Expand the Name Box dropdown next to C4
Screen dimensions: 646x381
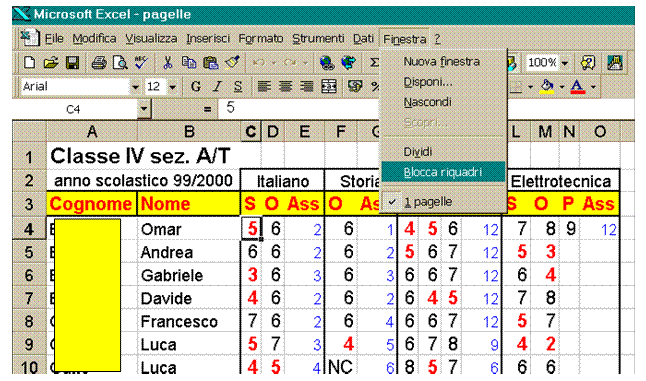(144, 109)
